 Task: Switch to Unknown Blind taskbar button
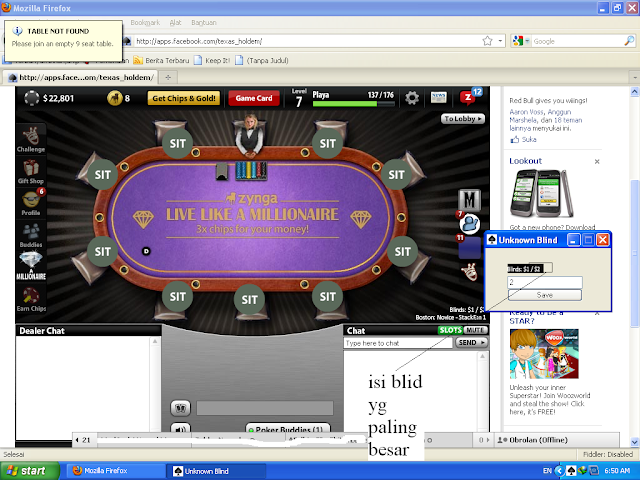pos(216,471)
